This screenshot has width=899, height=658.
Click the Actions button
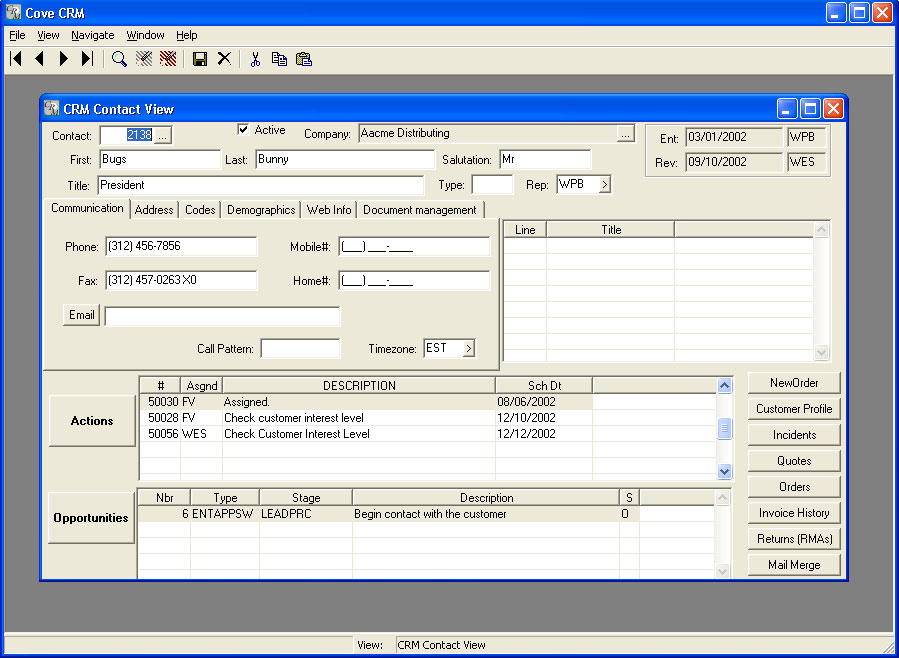tap(92, 421)
